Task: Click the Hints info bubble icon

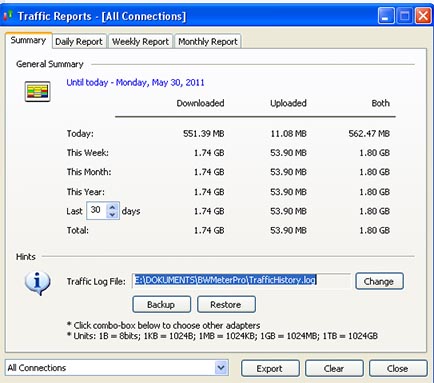Action: coord(37,283)
